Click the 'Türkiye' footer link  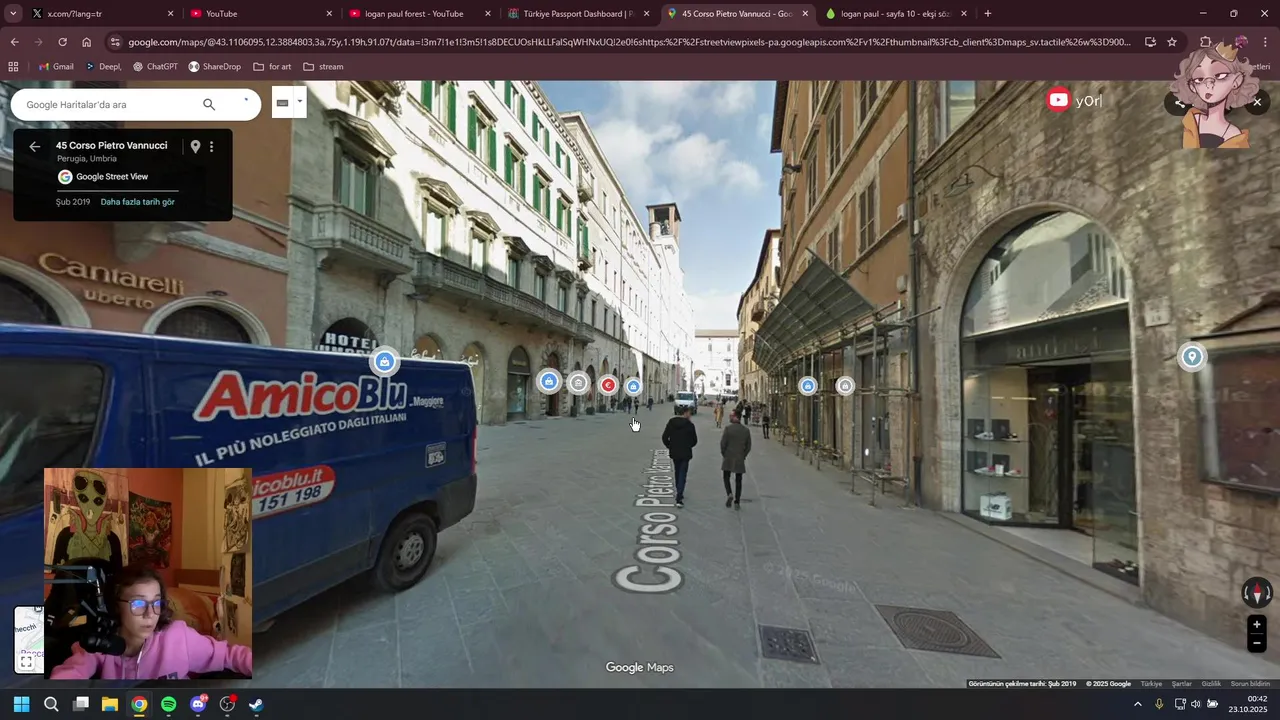1151,684
